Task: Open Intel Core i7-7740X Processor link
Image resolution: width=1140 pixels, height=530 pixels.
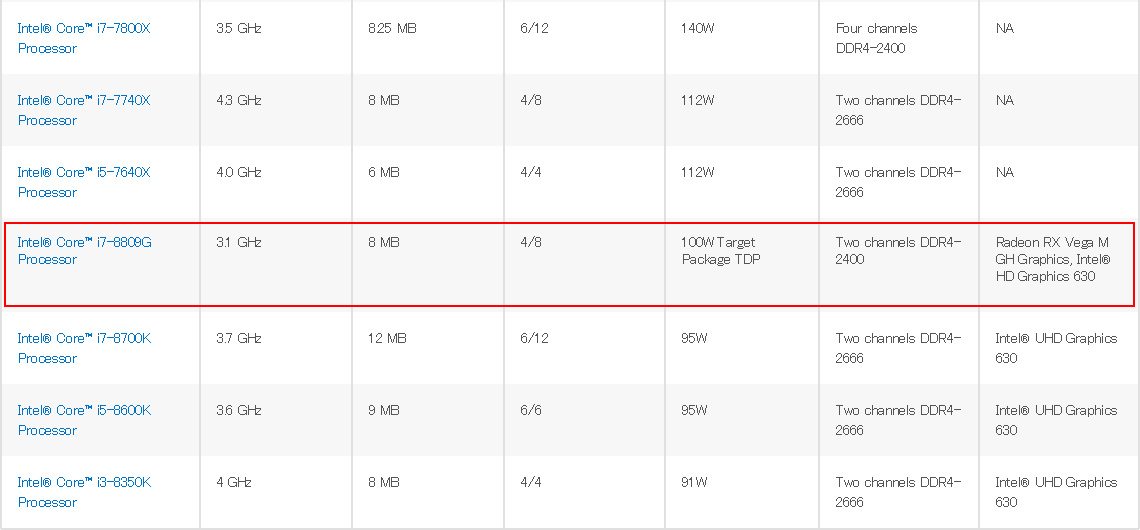Action: click(84, 111)
